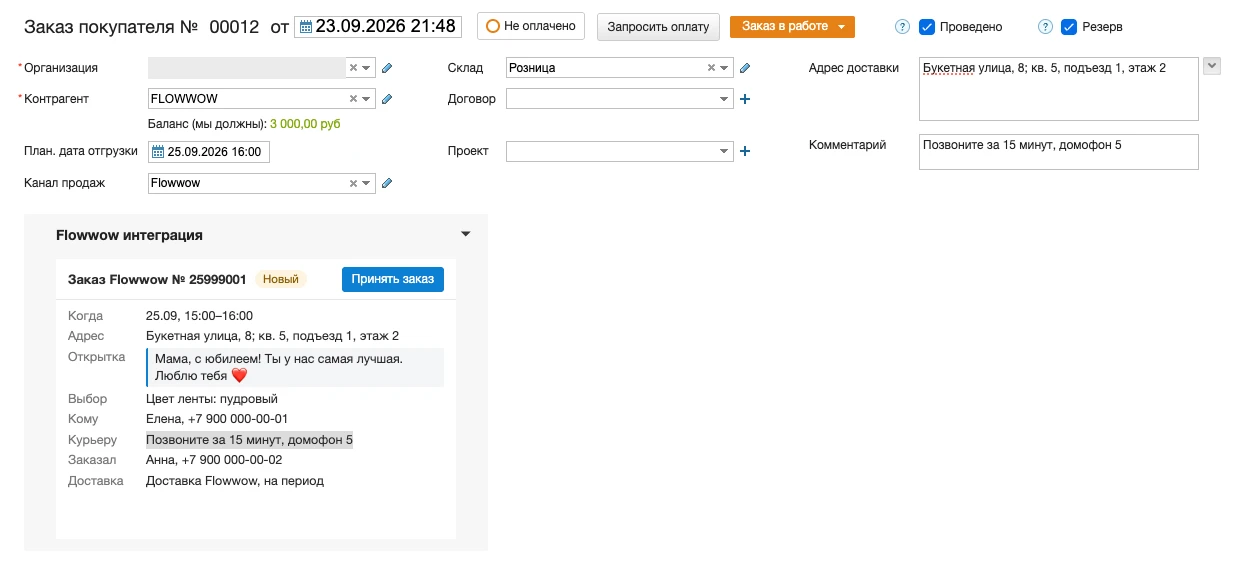Screen dimensions: 1235x578
Task: Edit the Канал продаж with its pencil icon
Action: pyautogui.click(x=387, y=183)
